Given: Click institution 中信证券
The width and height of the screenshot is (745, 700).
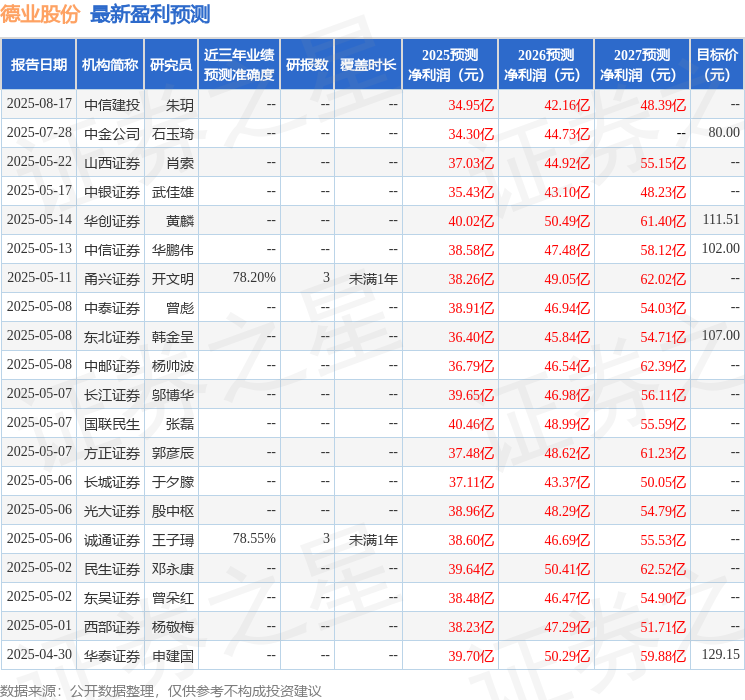Looking at the screenshot, I should (x=112, y=249).
